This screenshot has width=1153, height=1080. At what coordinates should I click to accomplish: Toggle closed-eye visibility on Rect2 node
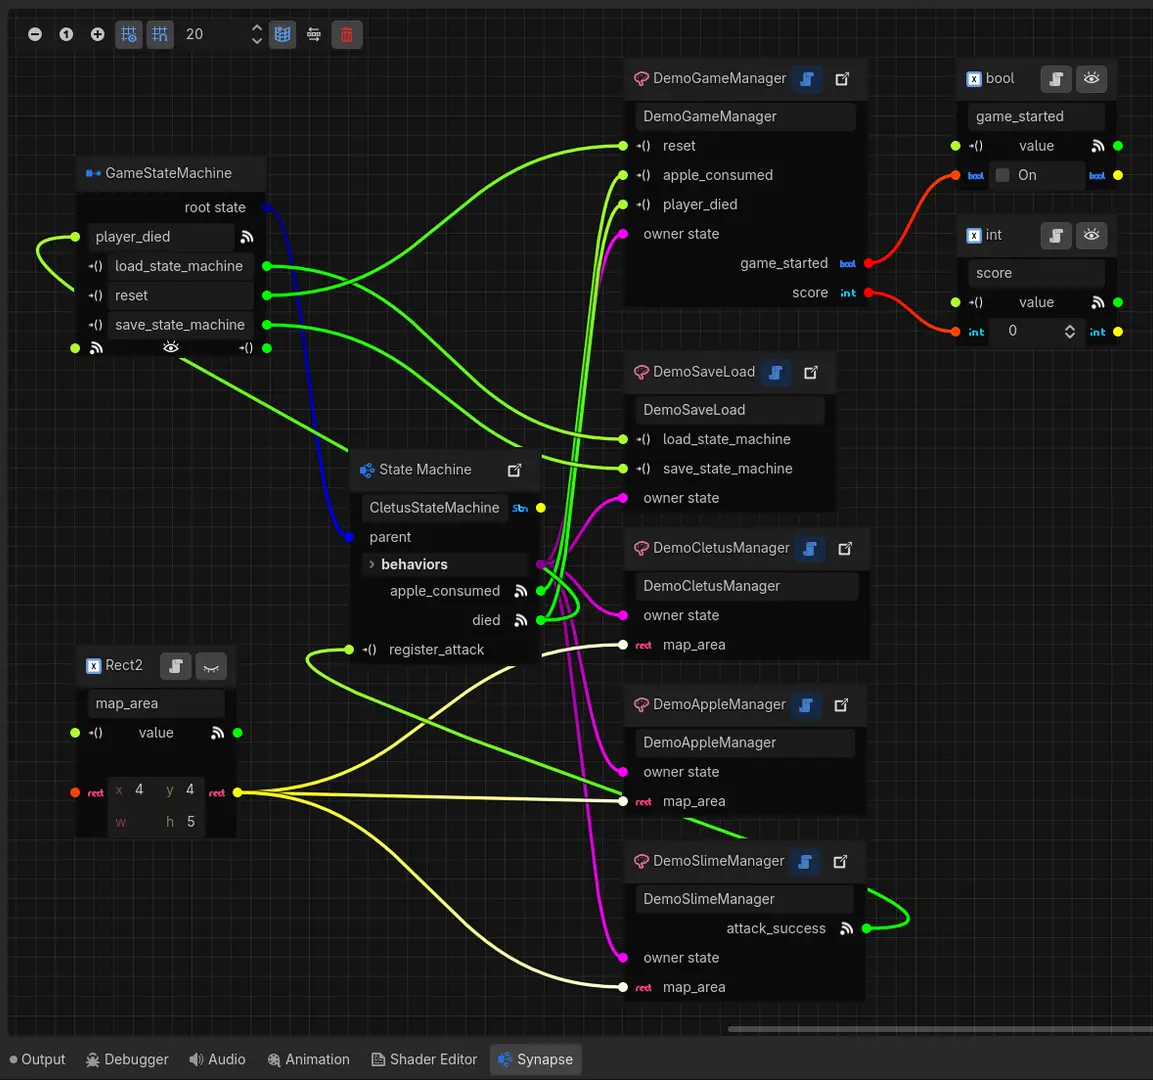(x=211, y=666)
